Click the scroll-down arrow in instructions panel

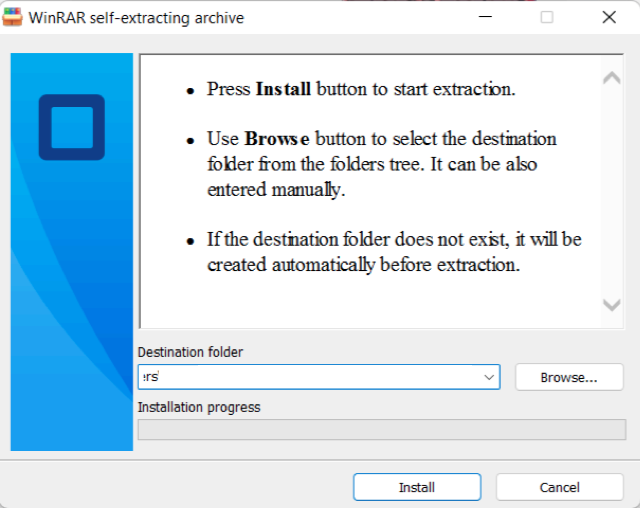[612, 305]
